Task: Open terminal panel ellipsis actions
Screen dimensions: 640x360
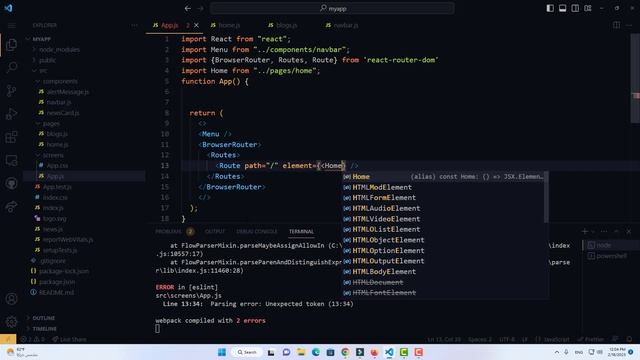Action: pyautogui.click(x=604, y=231)
